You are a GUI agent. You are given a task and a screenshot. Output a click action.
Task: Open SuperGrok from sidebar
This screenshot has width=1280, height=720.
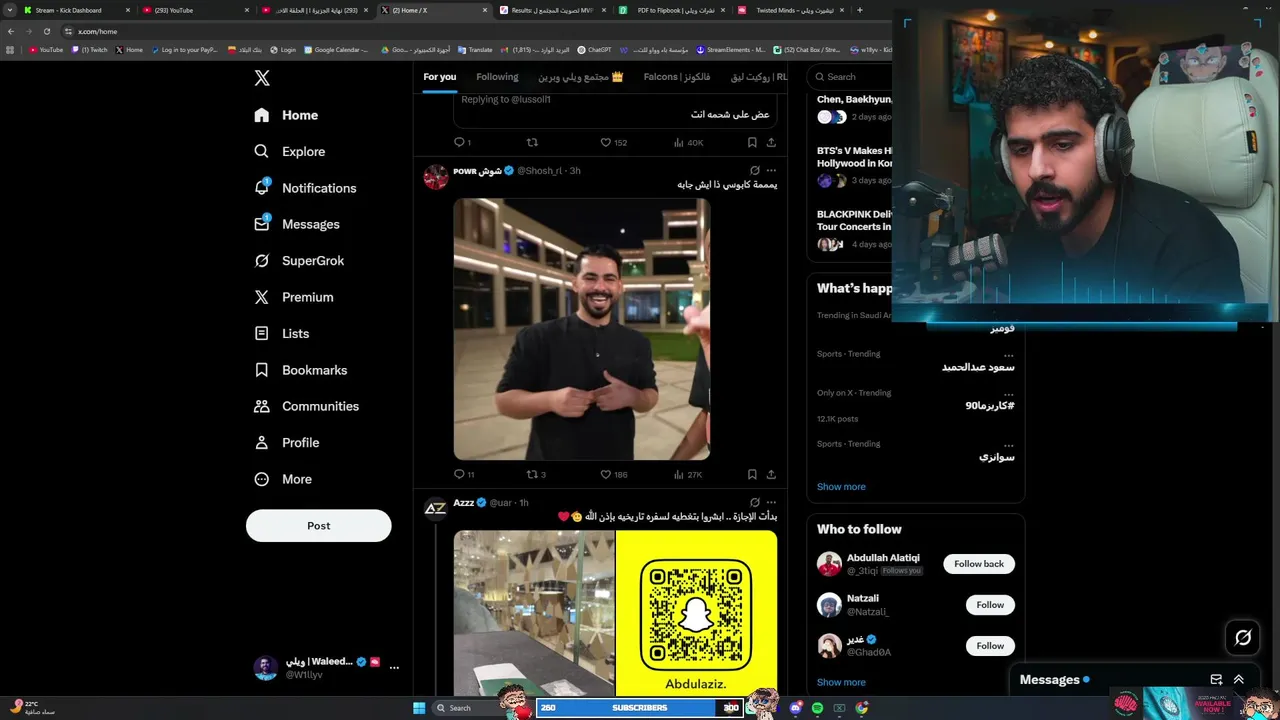pyautogui.click(x=299, y=261)
